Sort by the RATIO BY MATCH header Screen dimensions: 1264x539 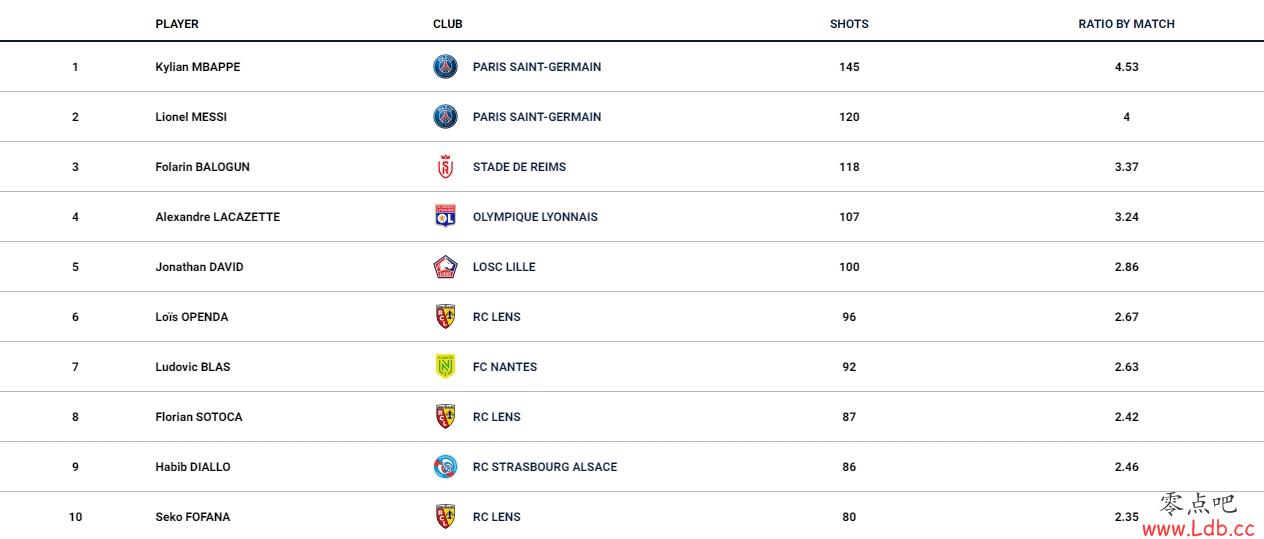click(1126, 24)
